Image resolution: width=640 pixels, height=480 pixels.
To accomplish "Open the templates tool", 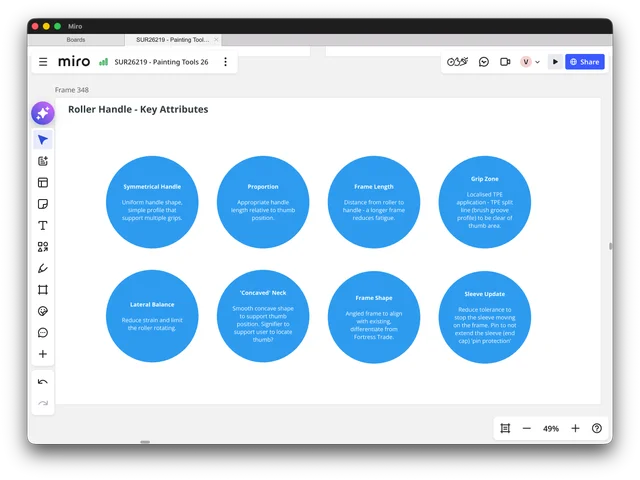I will coord(43,182).
